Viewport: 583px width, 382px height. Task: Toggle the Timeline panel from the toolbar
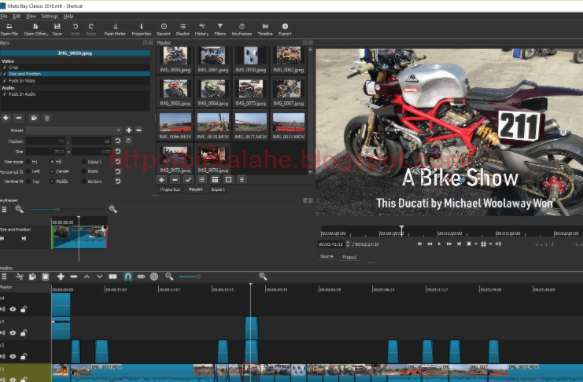[265, 29]
